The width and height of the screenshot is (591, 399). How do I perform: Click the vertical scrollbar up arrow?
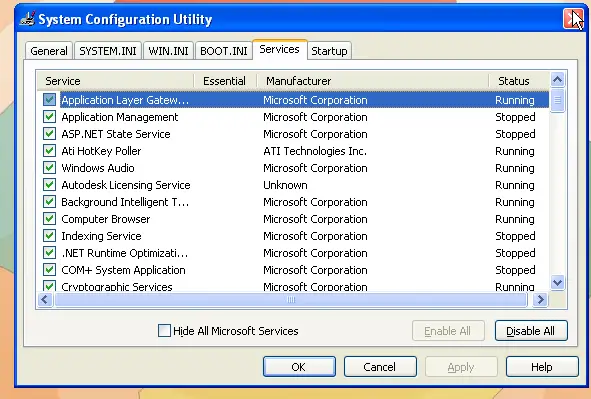[557, 79]
